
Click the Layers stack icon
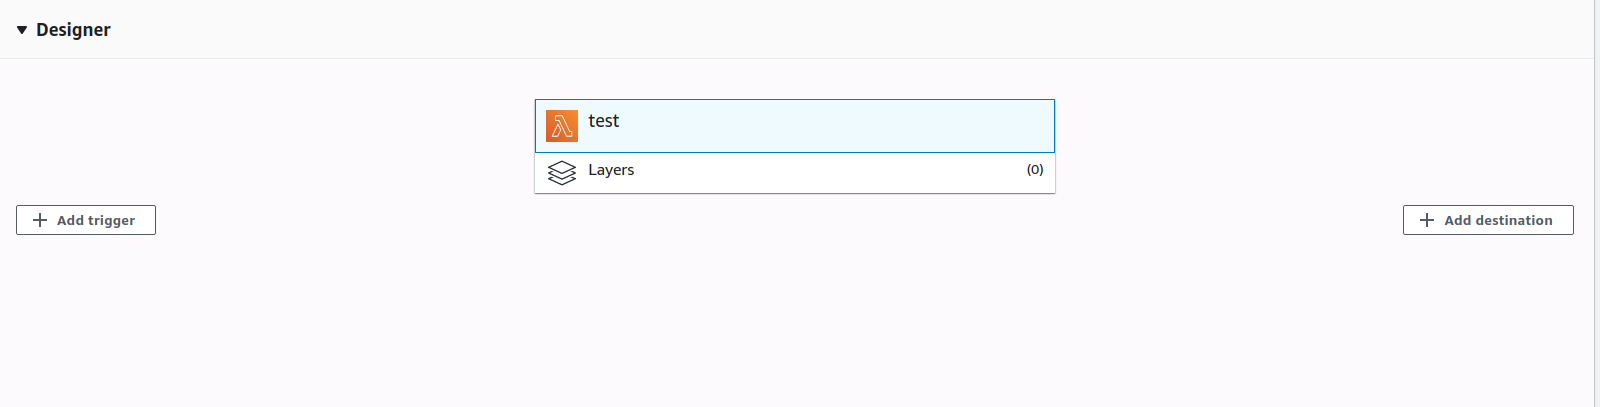point(562,173)
